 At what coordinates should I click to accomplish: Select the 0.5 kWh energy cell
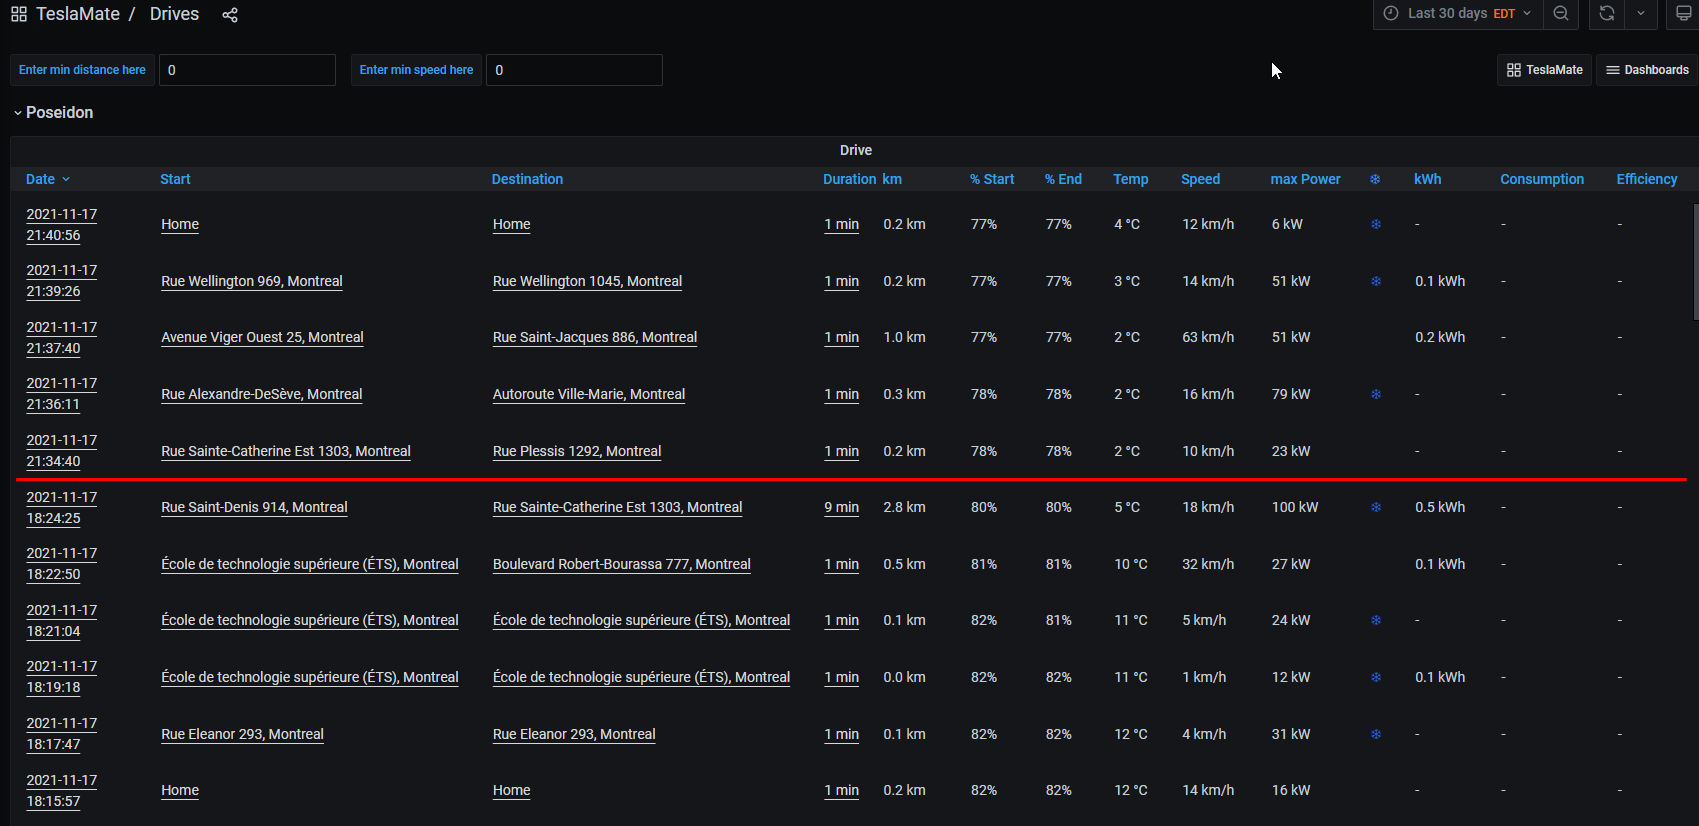point(1440,507)
